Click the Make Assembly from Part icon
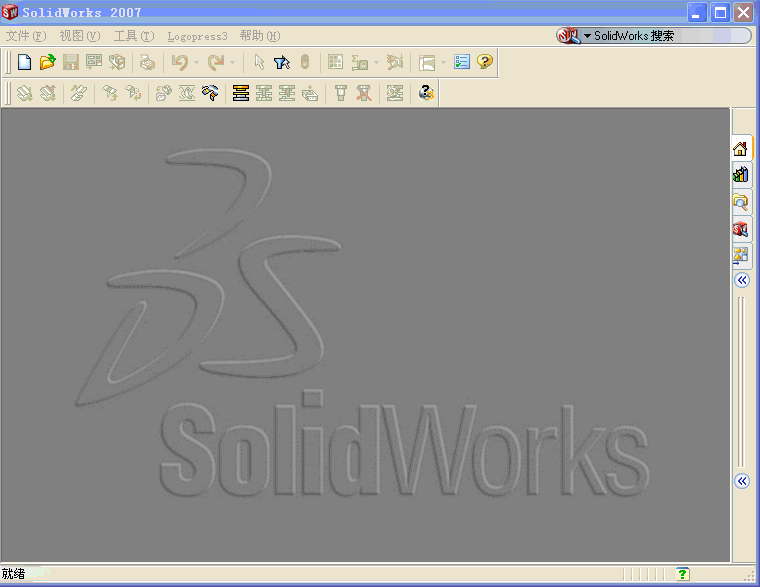760x587 pixels. coord(117,62)
